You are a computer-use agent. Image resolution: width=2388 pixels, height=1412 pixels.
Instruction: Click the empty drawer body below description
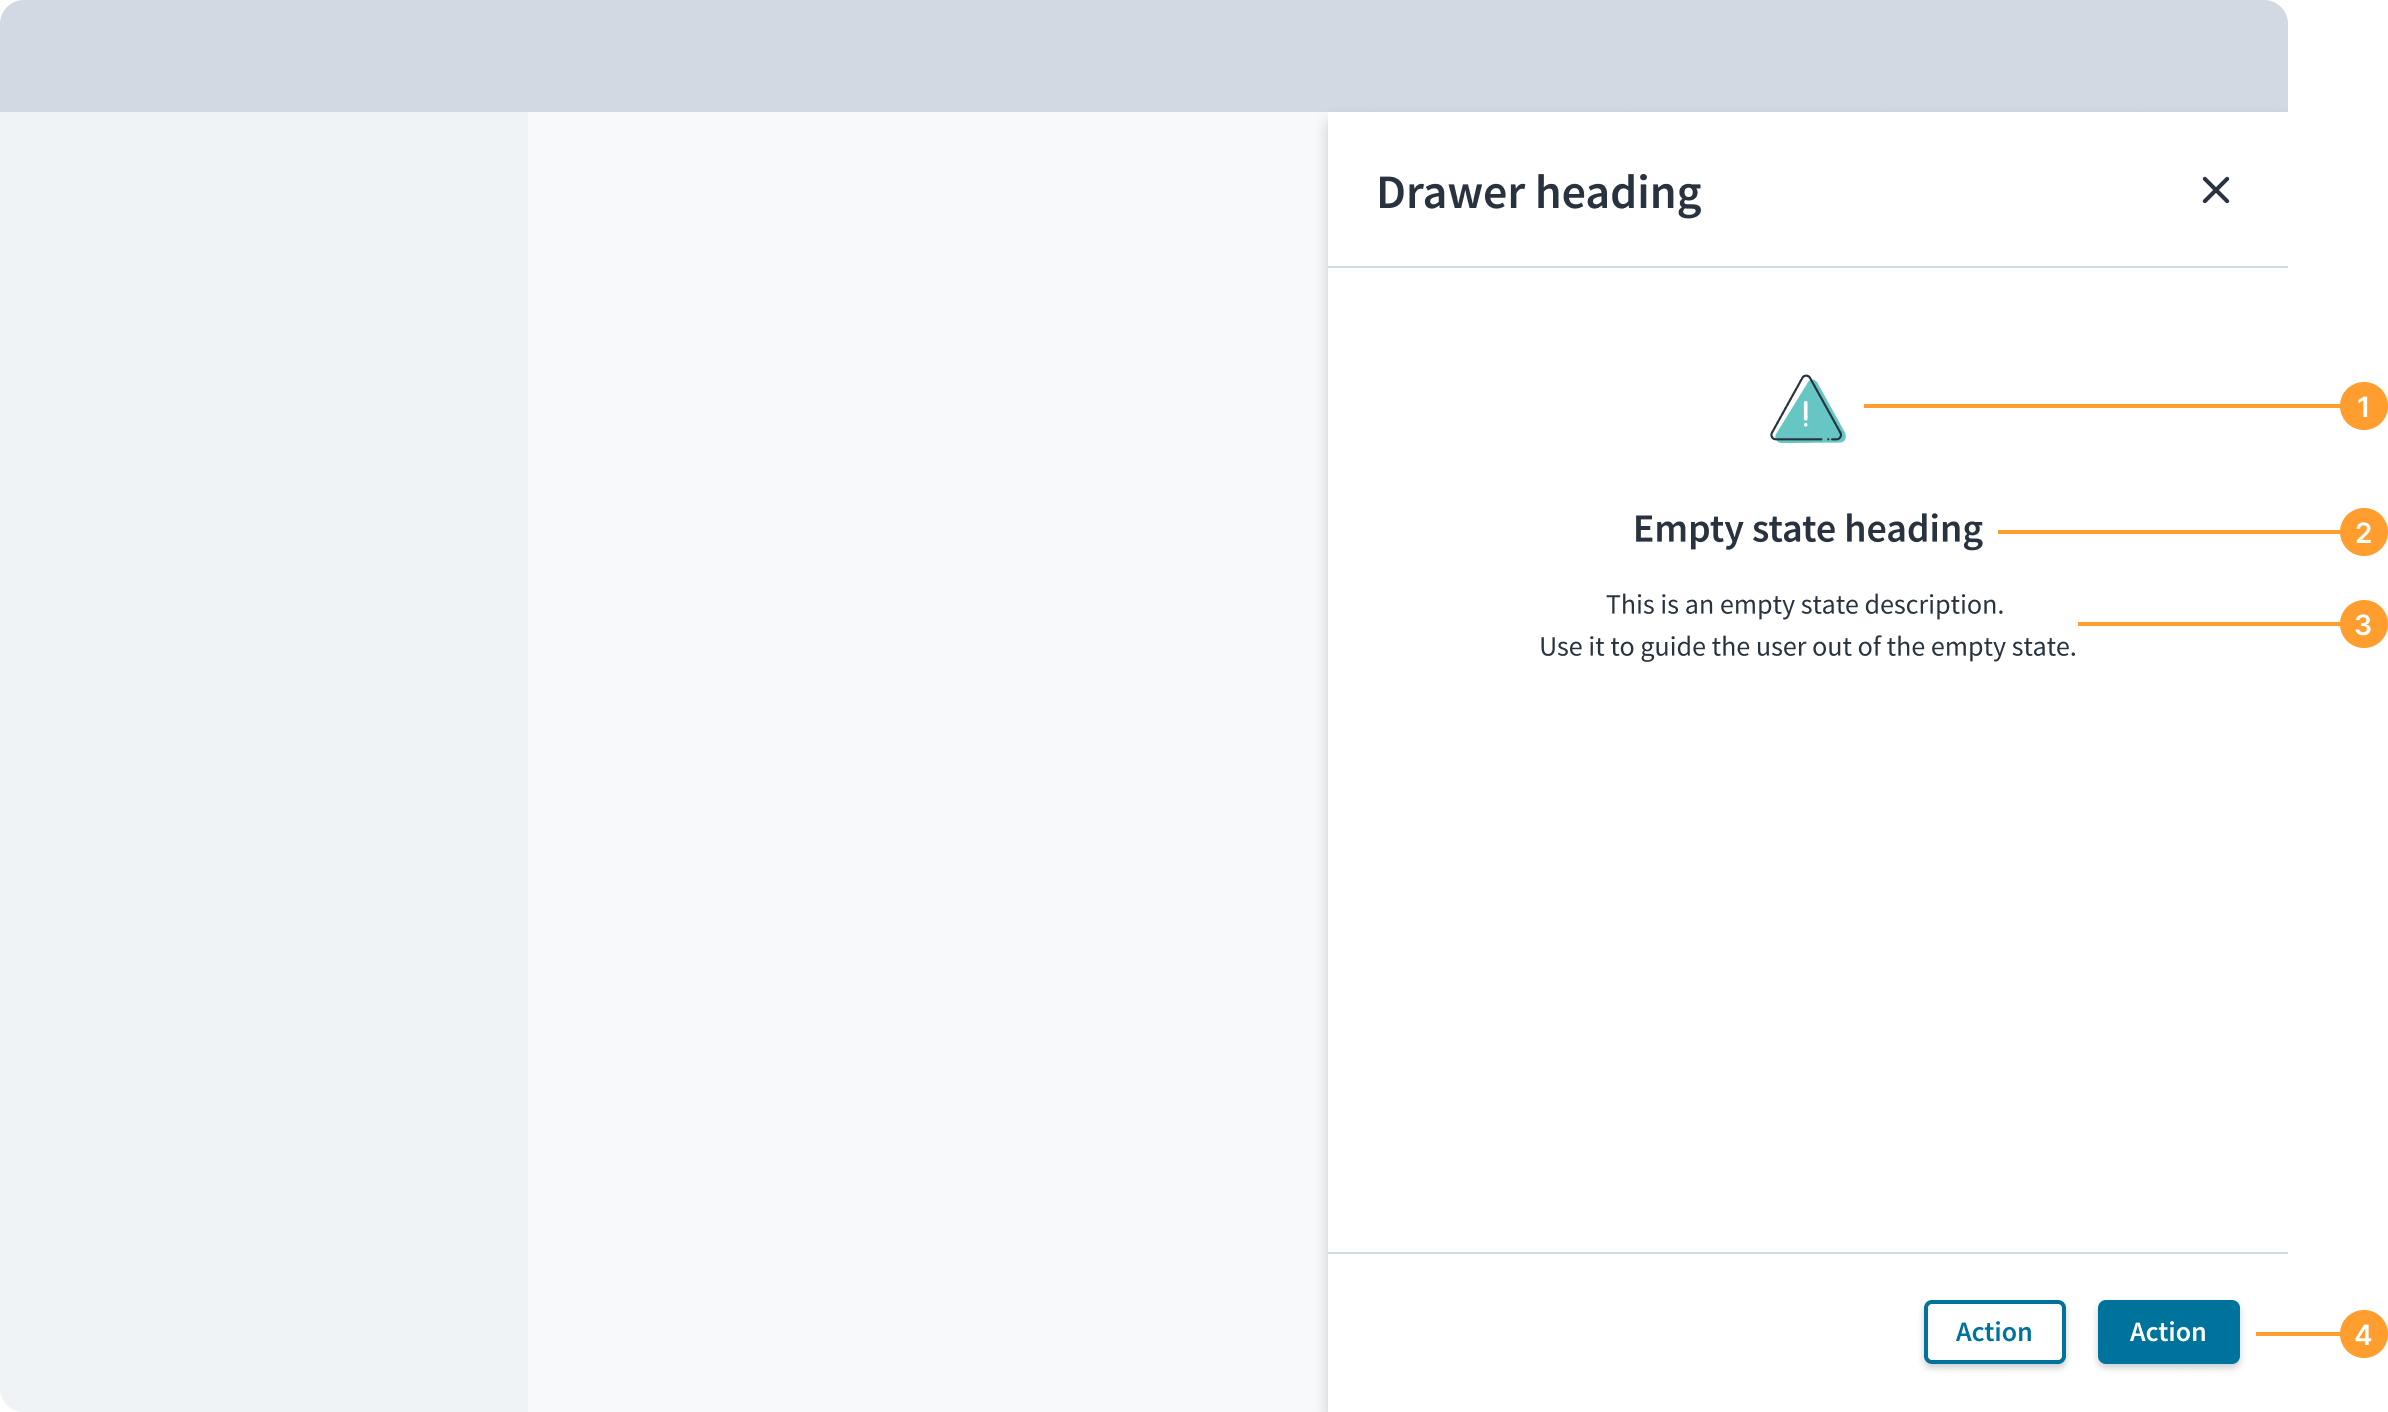pyautogui.click(x=1808, y=950)
